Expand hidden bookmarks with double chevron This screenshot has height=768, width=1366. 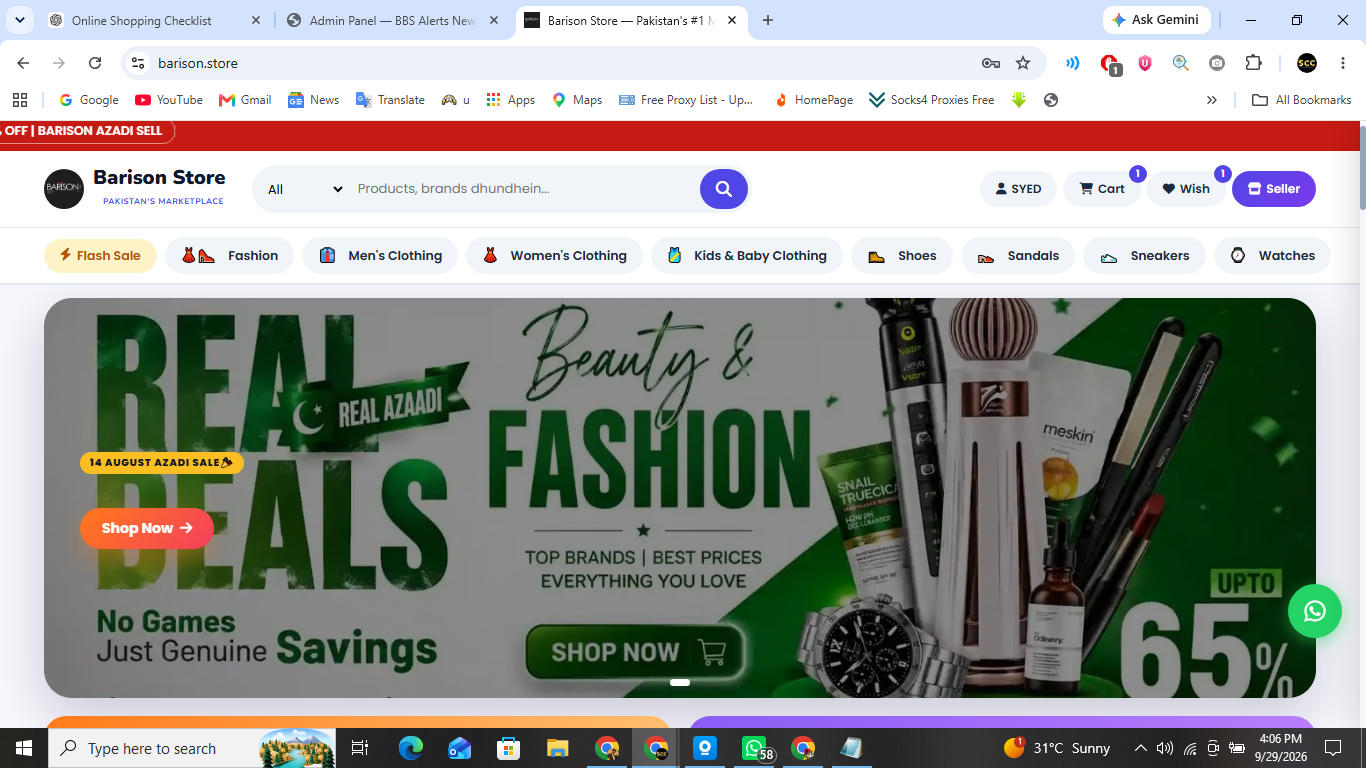(x=1212, y=100)
